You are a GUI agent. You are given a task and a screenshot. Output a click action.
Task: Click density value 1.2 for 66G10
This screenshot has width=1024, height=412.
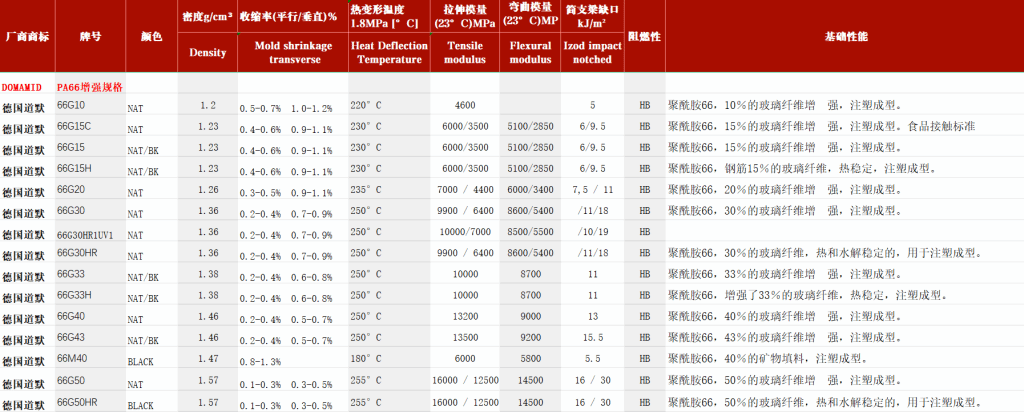208,105
